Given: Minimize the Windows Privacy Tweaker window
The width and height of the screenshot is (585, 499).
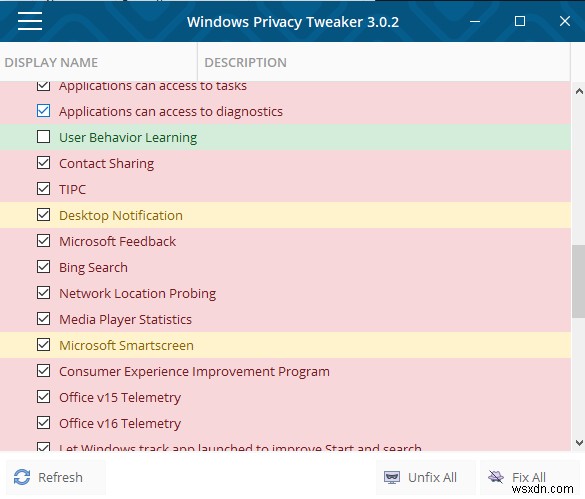Looking at the screenshot, I should click(475, 21).
